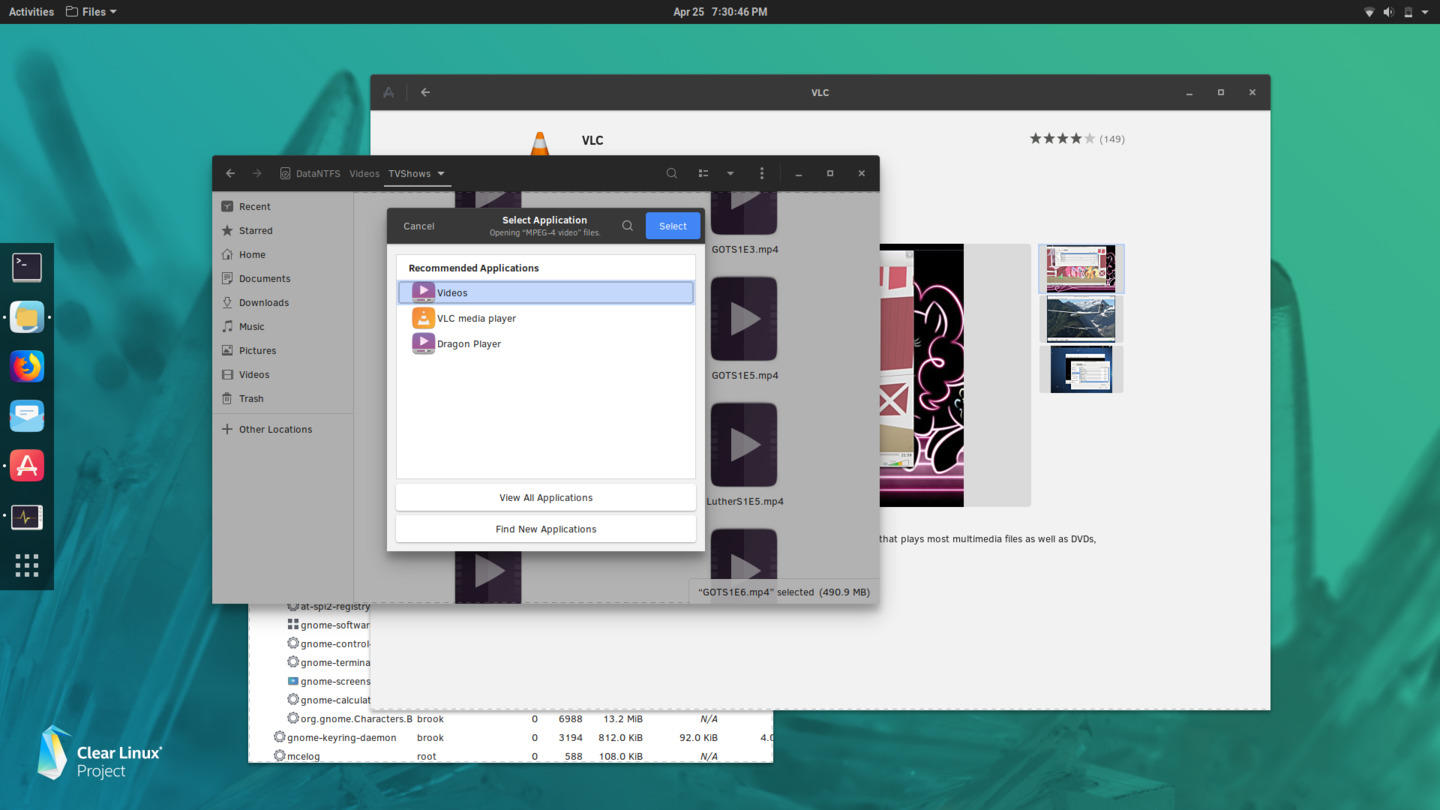Open the chat app in the dock
This screenshot has width=1440, height=810.
pos(27,416)
